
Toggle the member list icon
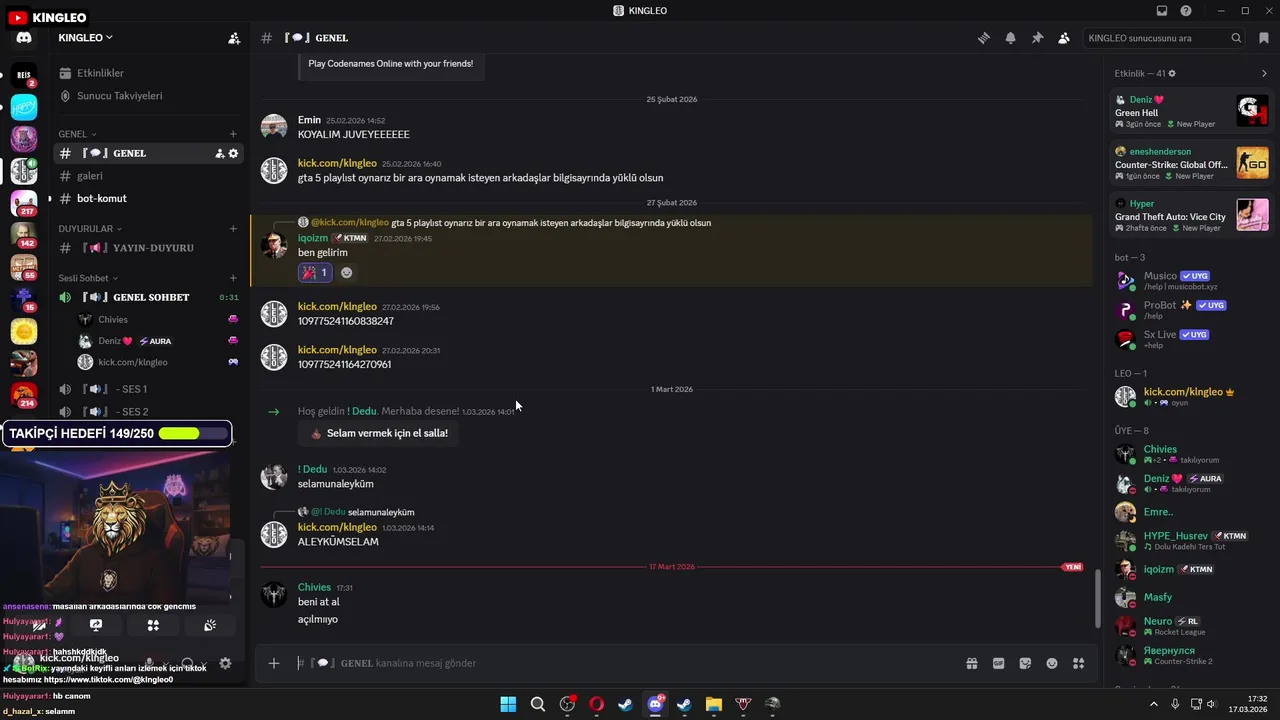pyautogui.click(x=1064, y=38)
